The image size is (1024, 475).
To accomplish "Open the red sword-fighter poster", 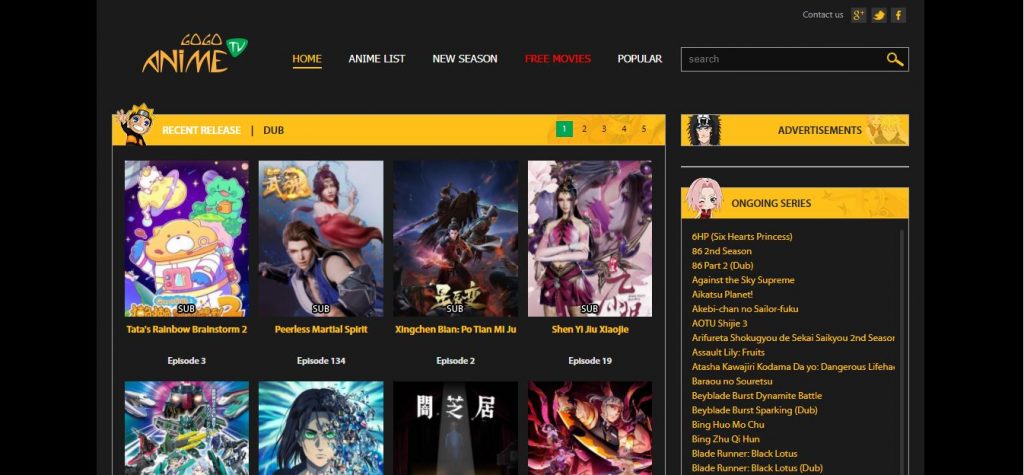I will pyautogui.click(x=590, y=428).
